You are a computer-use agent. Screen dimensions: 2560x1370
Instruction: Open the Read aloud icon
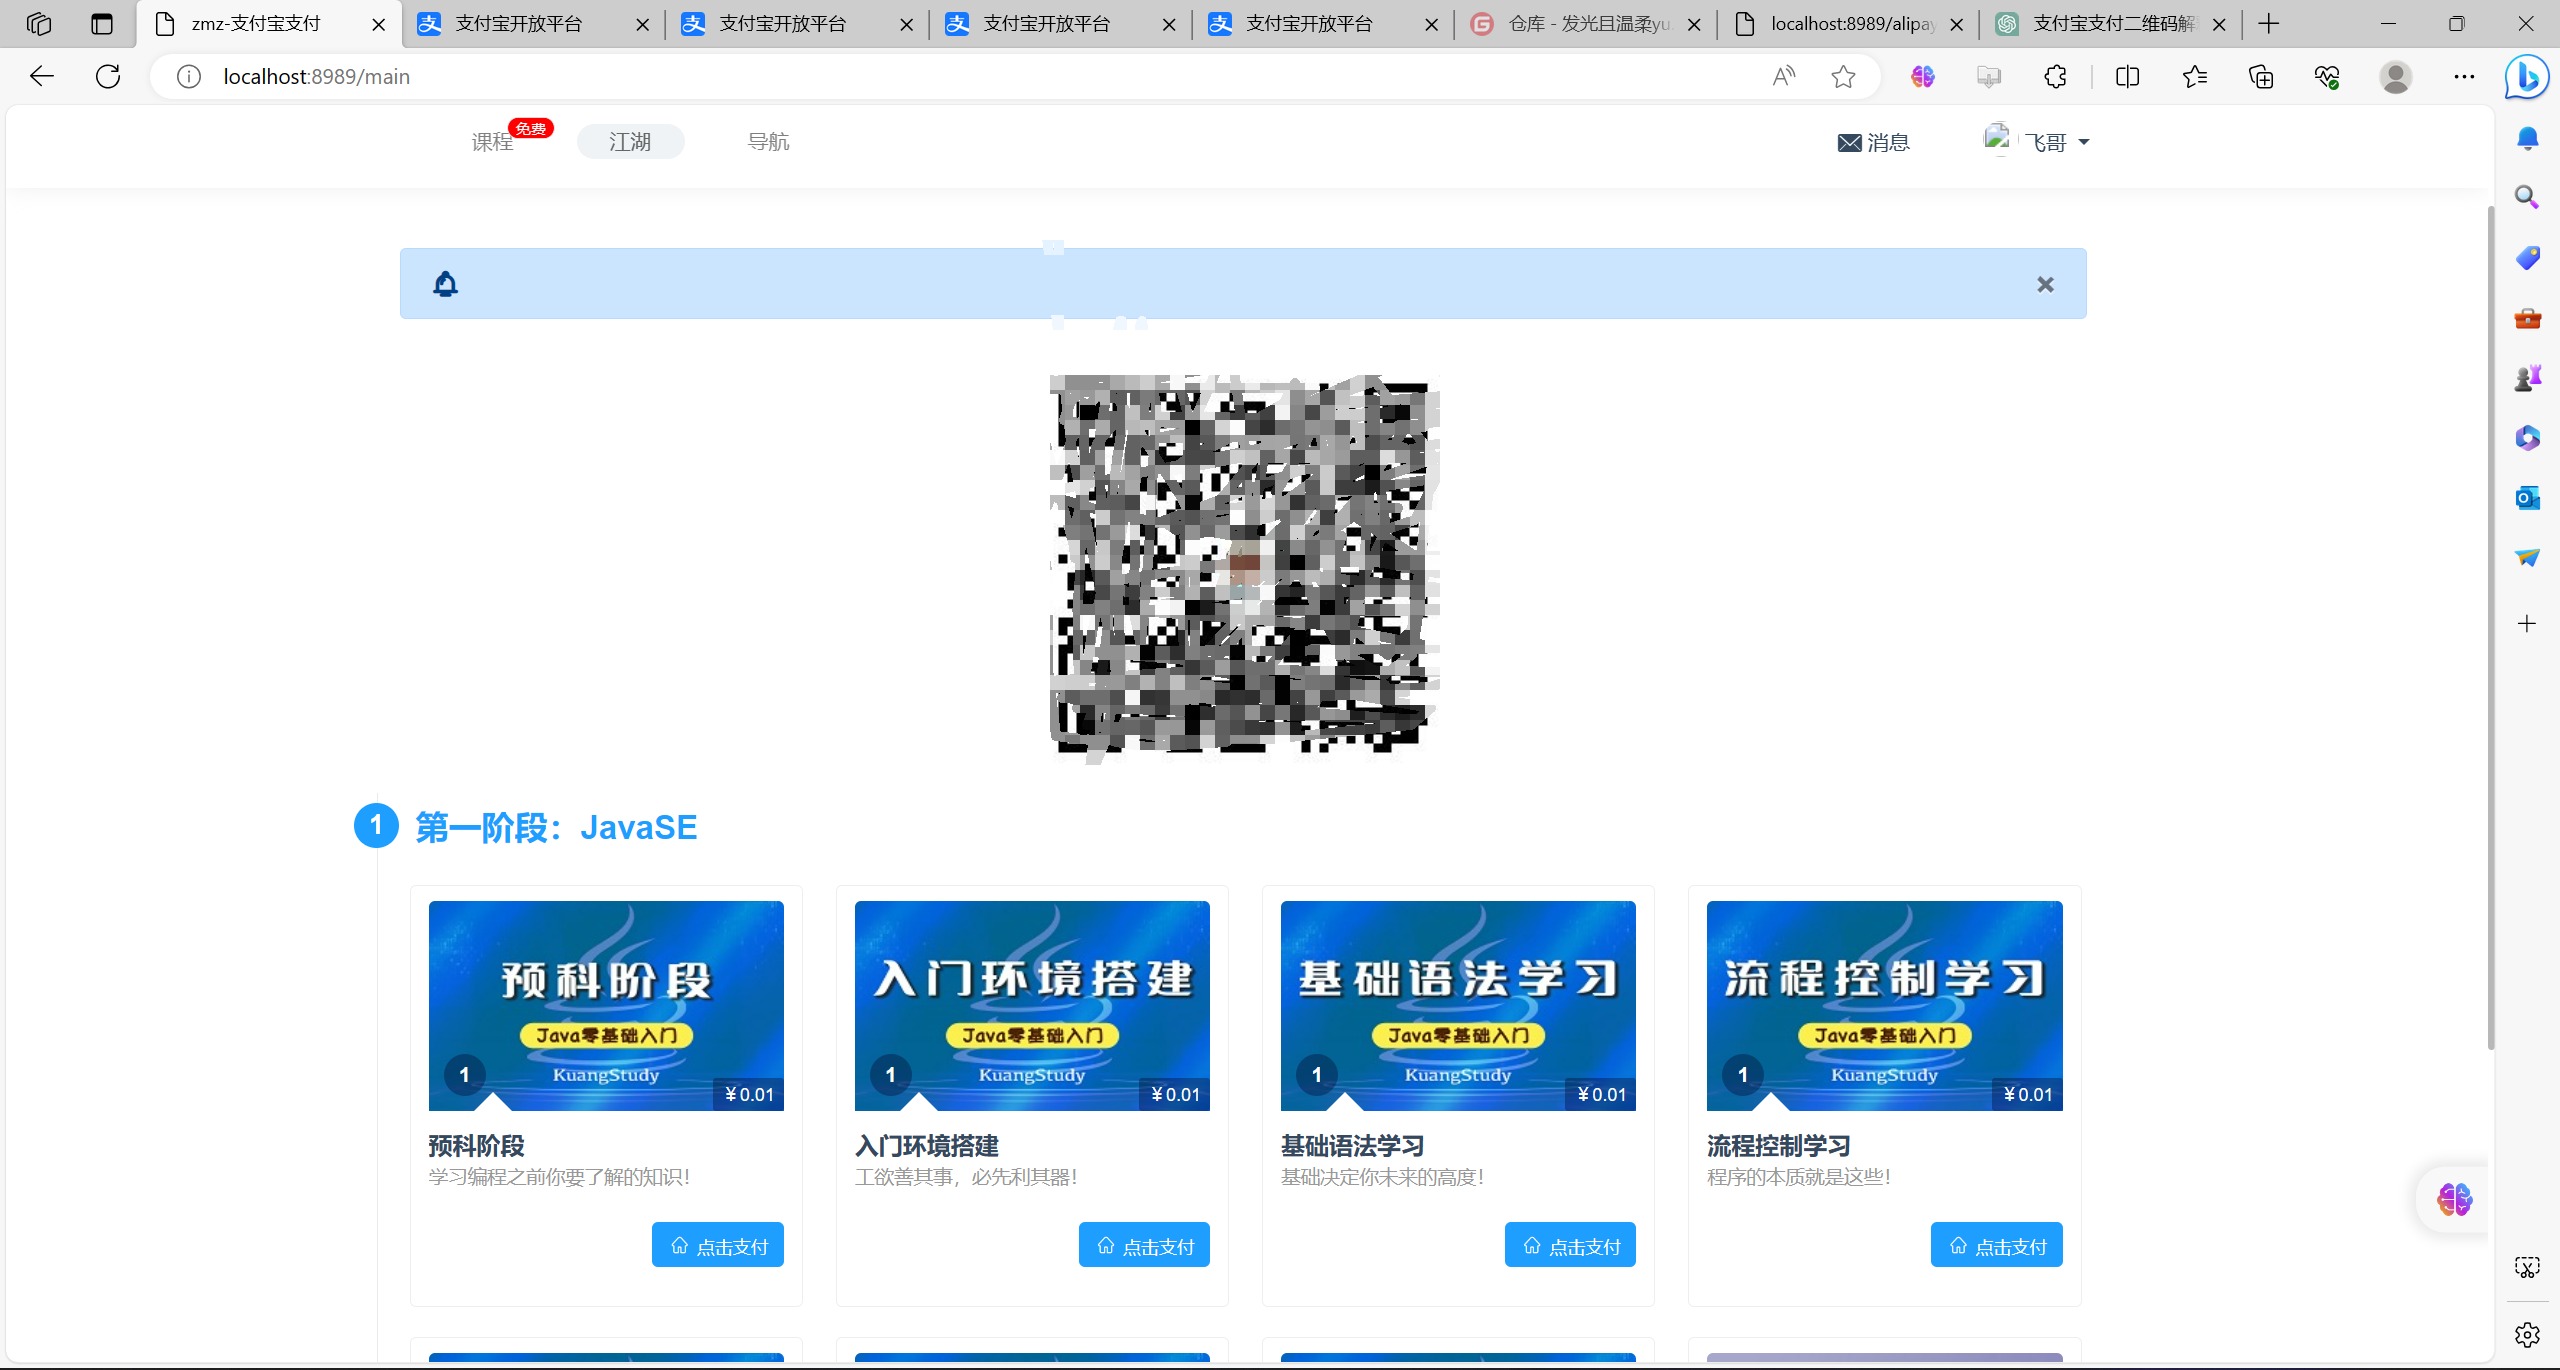point(1783,77)
